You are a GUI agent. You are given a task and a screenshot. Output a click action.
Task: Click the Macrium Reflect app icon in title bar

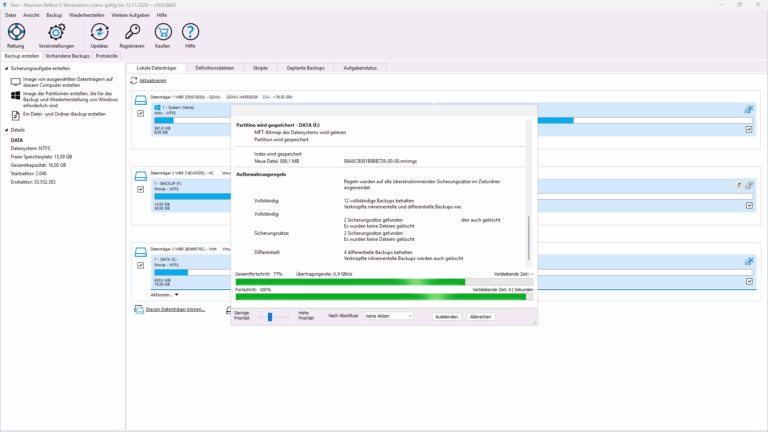click(4, 5)
